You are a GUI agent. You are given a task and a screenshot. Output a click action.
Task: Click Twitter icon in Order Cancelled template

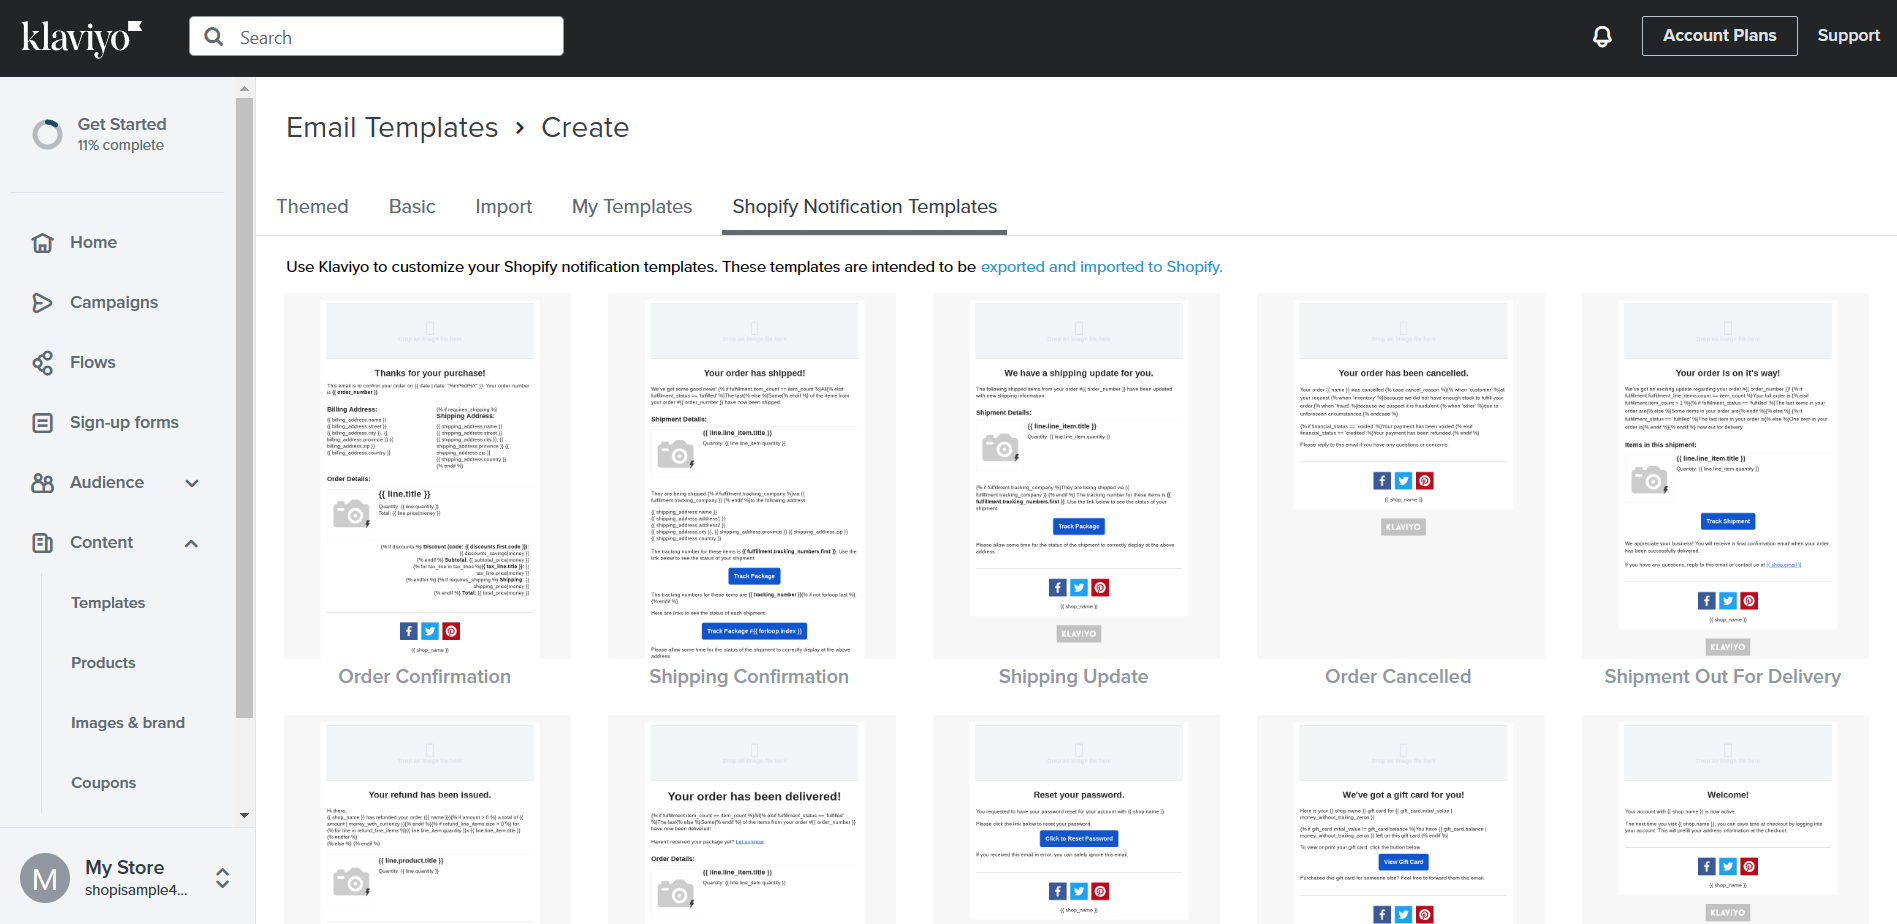[x=1404, y=481]
